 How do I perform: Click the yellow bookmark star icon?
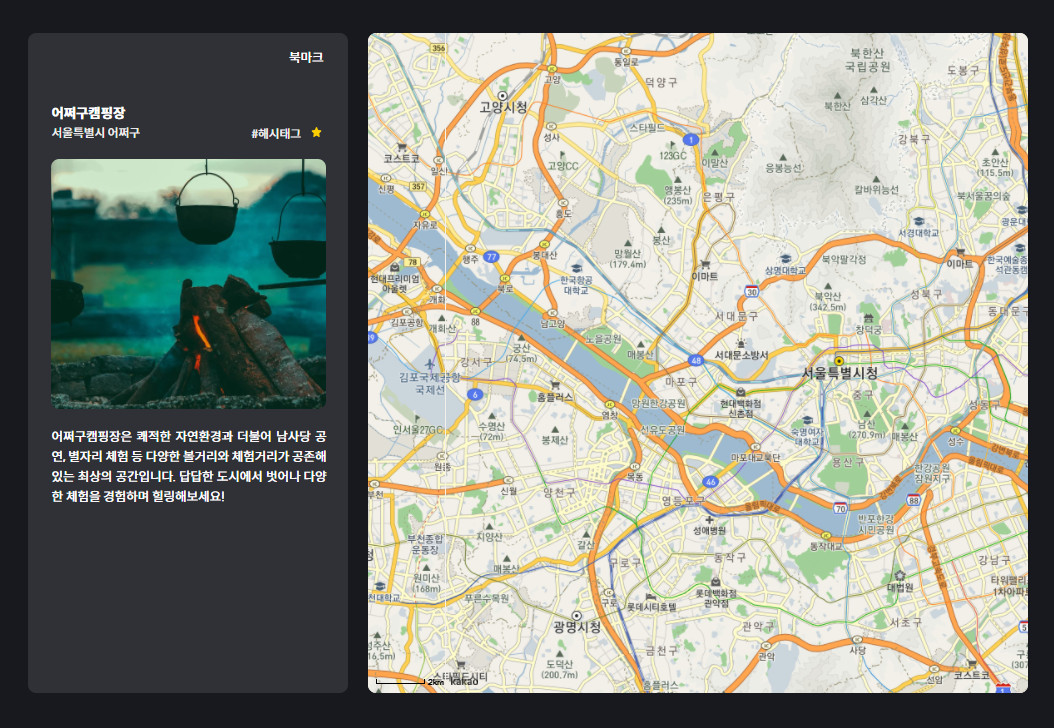point(316,133)
